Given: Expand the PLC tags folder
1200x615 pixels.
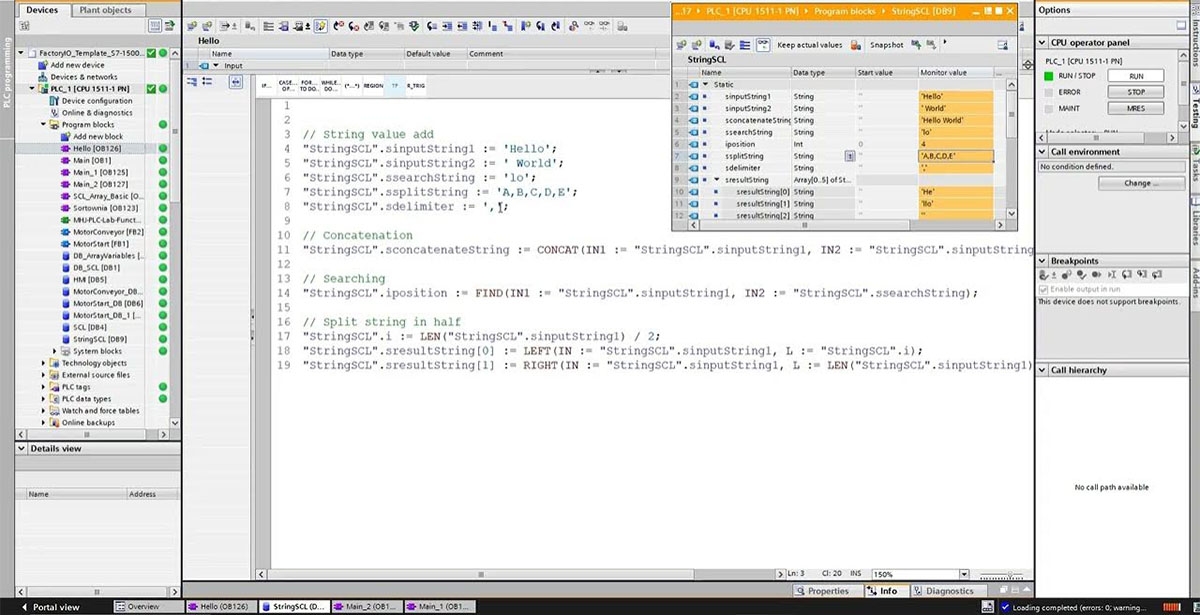Looking at the screenshot, I should (x=42, y=387).
